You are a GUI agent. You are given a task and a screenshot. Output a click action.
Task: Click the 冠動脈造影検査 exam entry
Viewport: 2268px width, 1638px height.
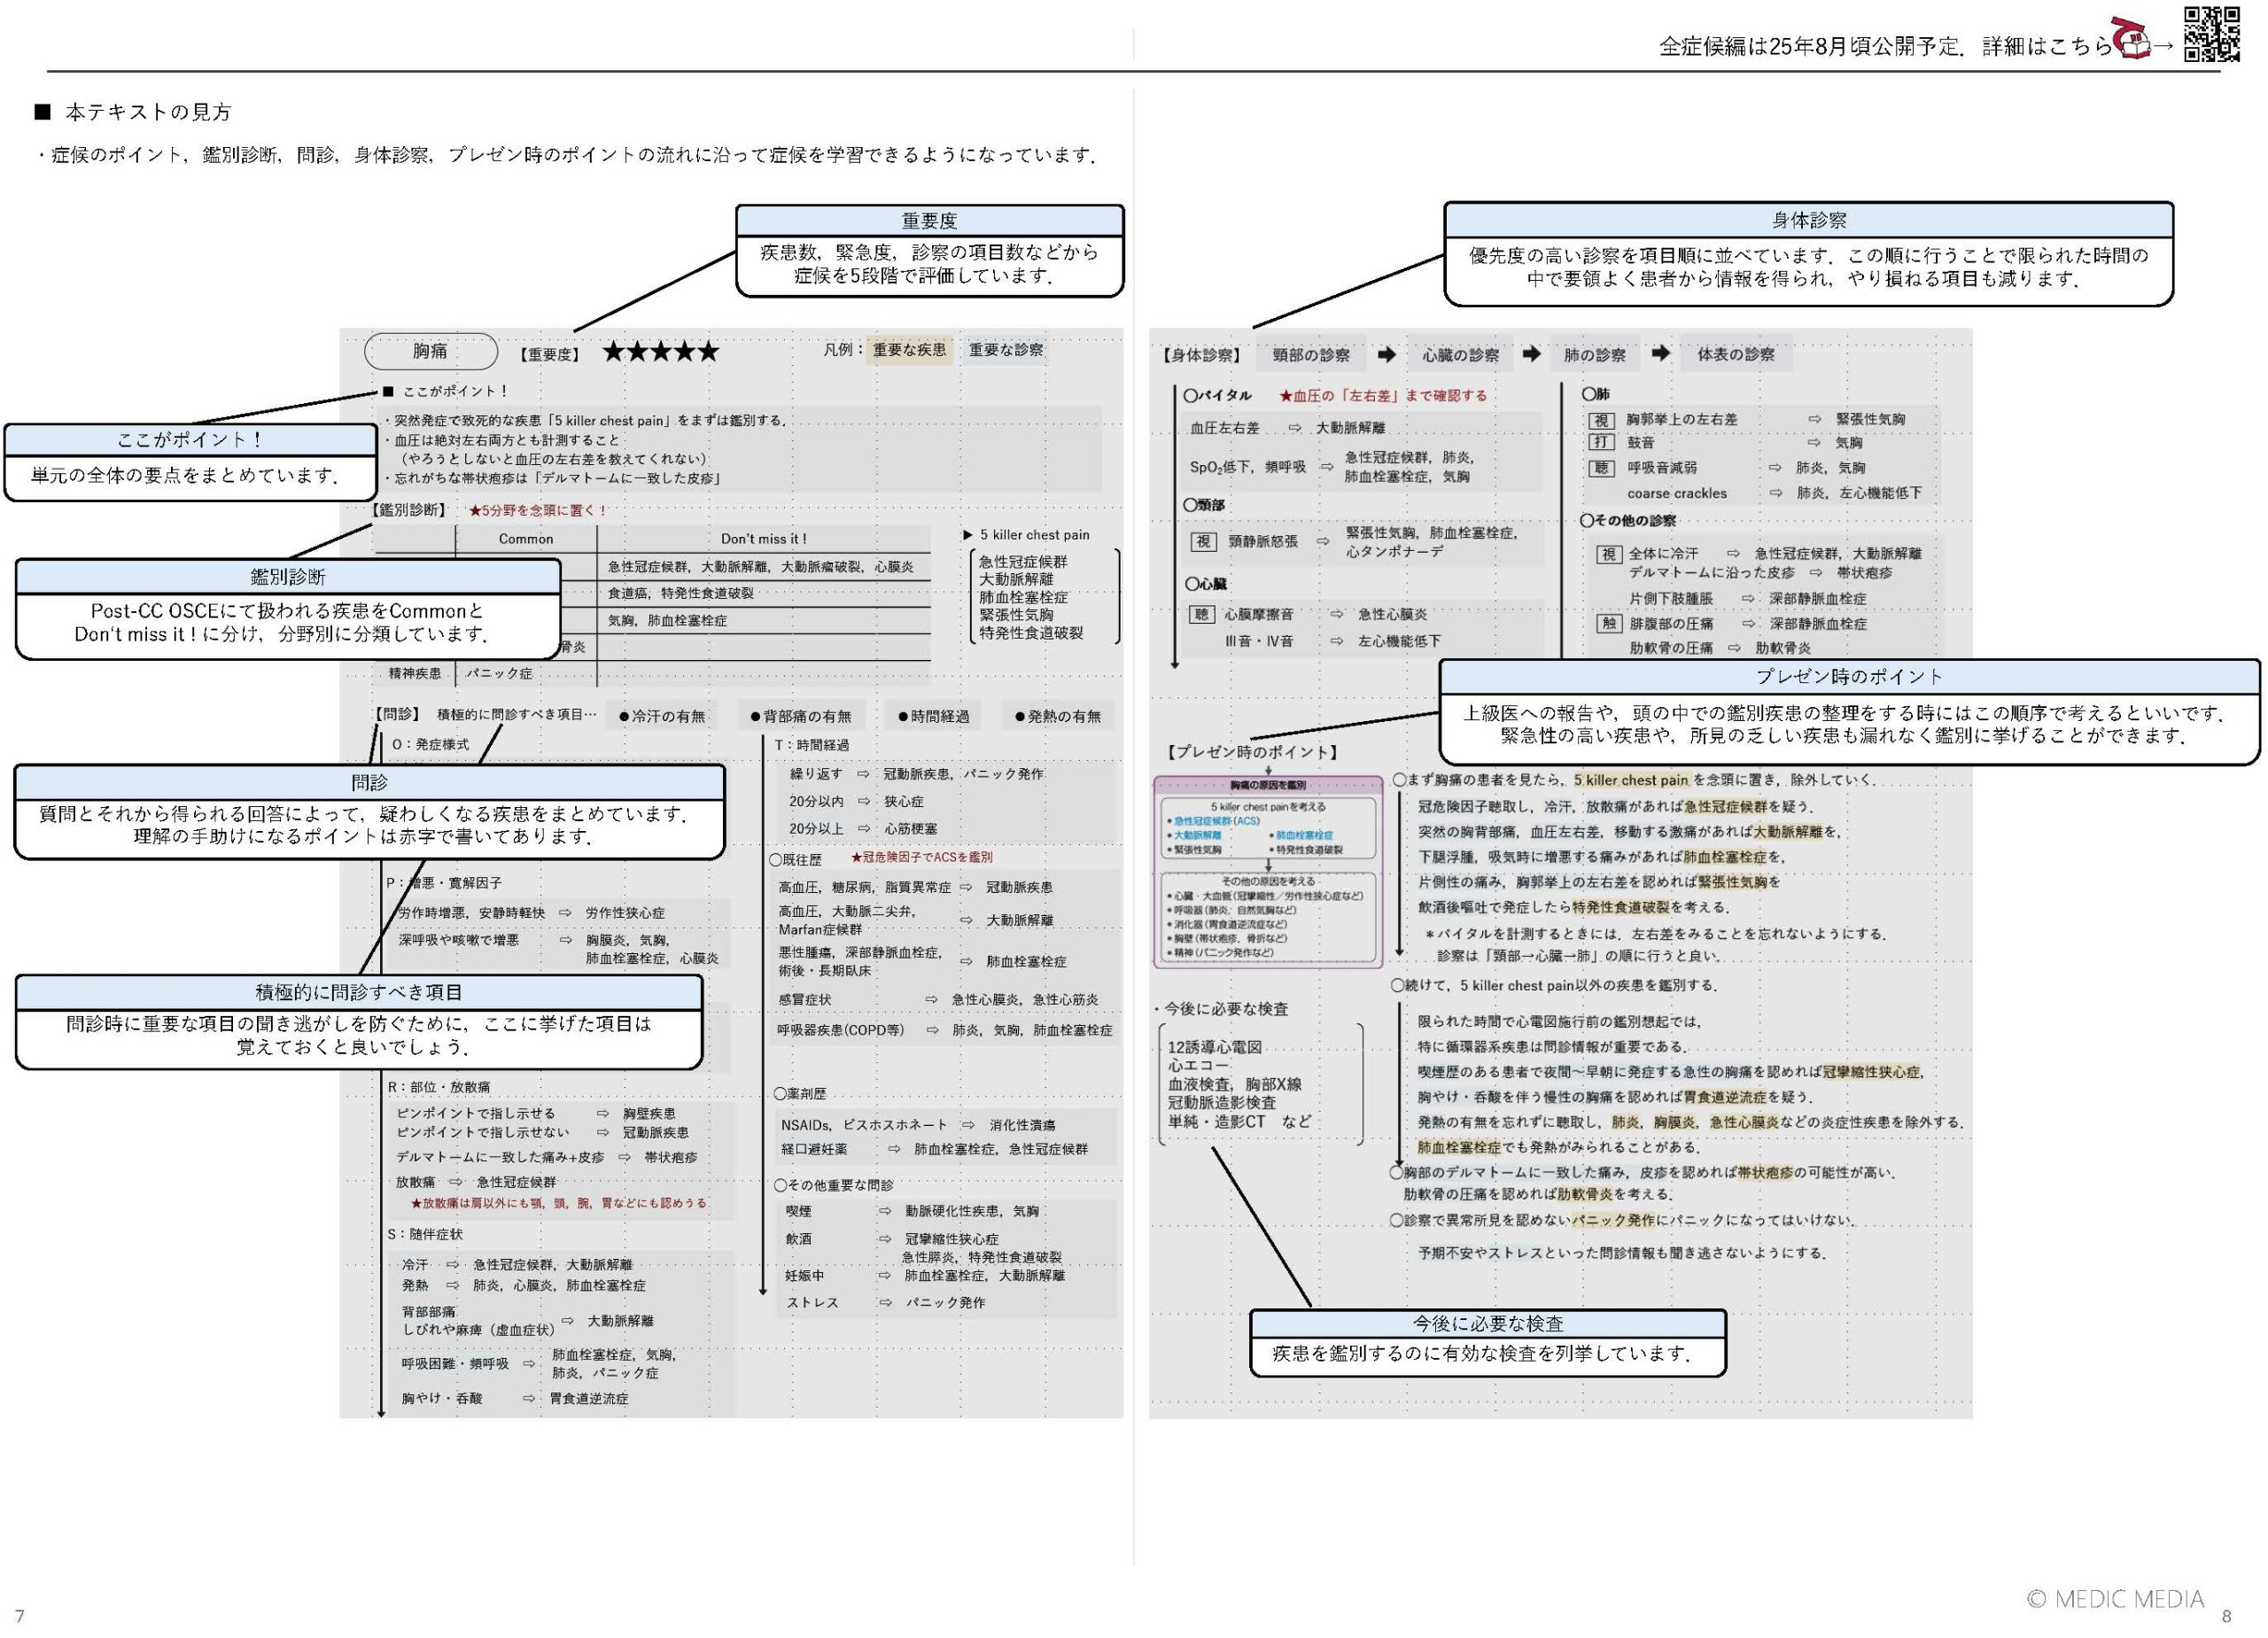click(x=1222, y=1102)
